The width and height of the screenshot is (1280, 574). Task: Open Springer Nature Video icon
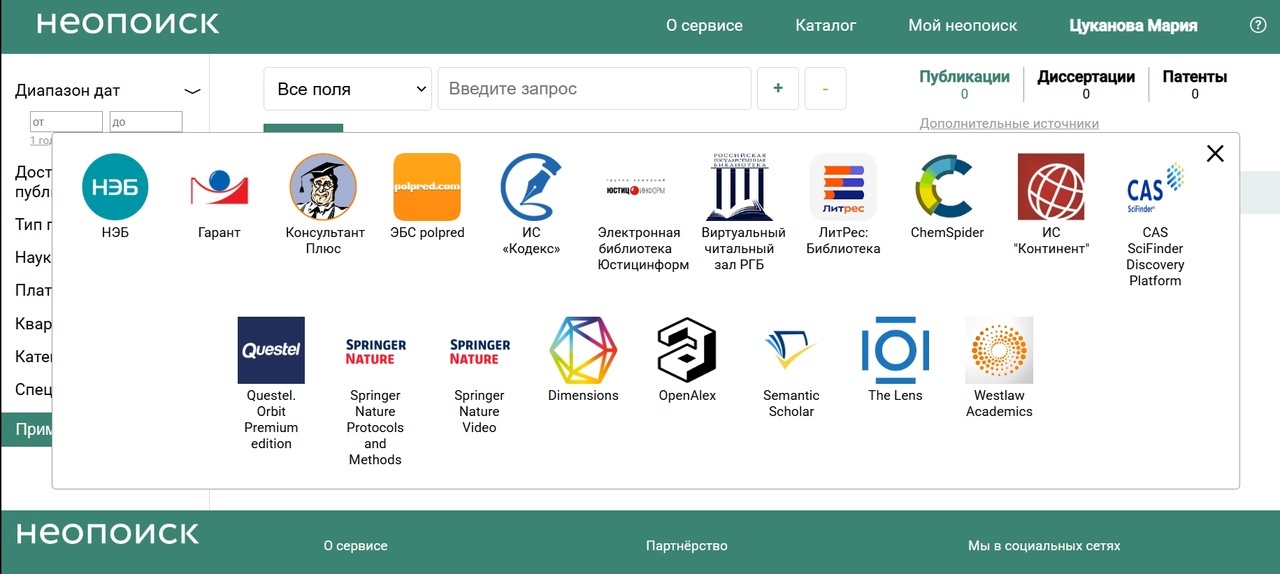coord(479,350)
